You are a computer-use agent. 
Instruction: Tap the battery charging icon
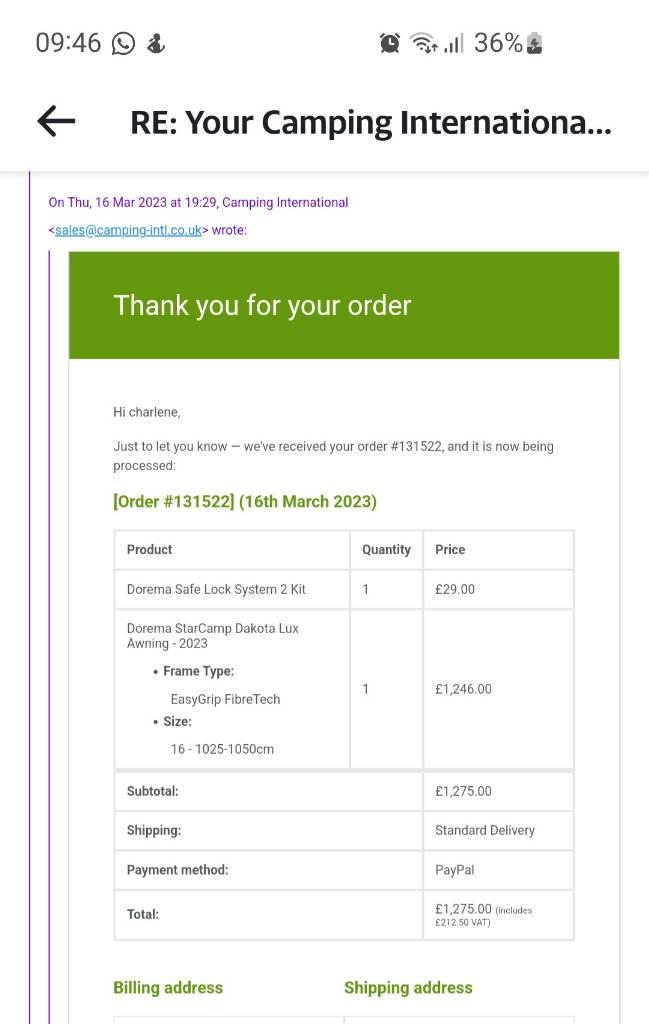(534, 43)
